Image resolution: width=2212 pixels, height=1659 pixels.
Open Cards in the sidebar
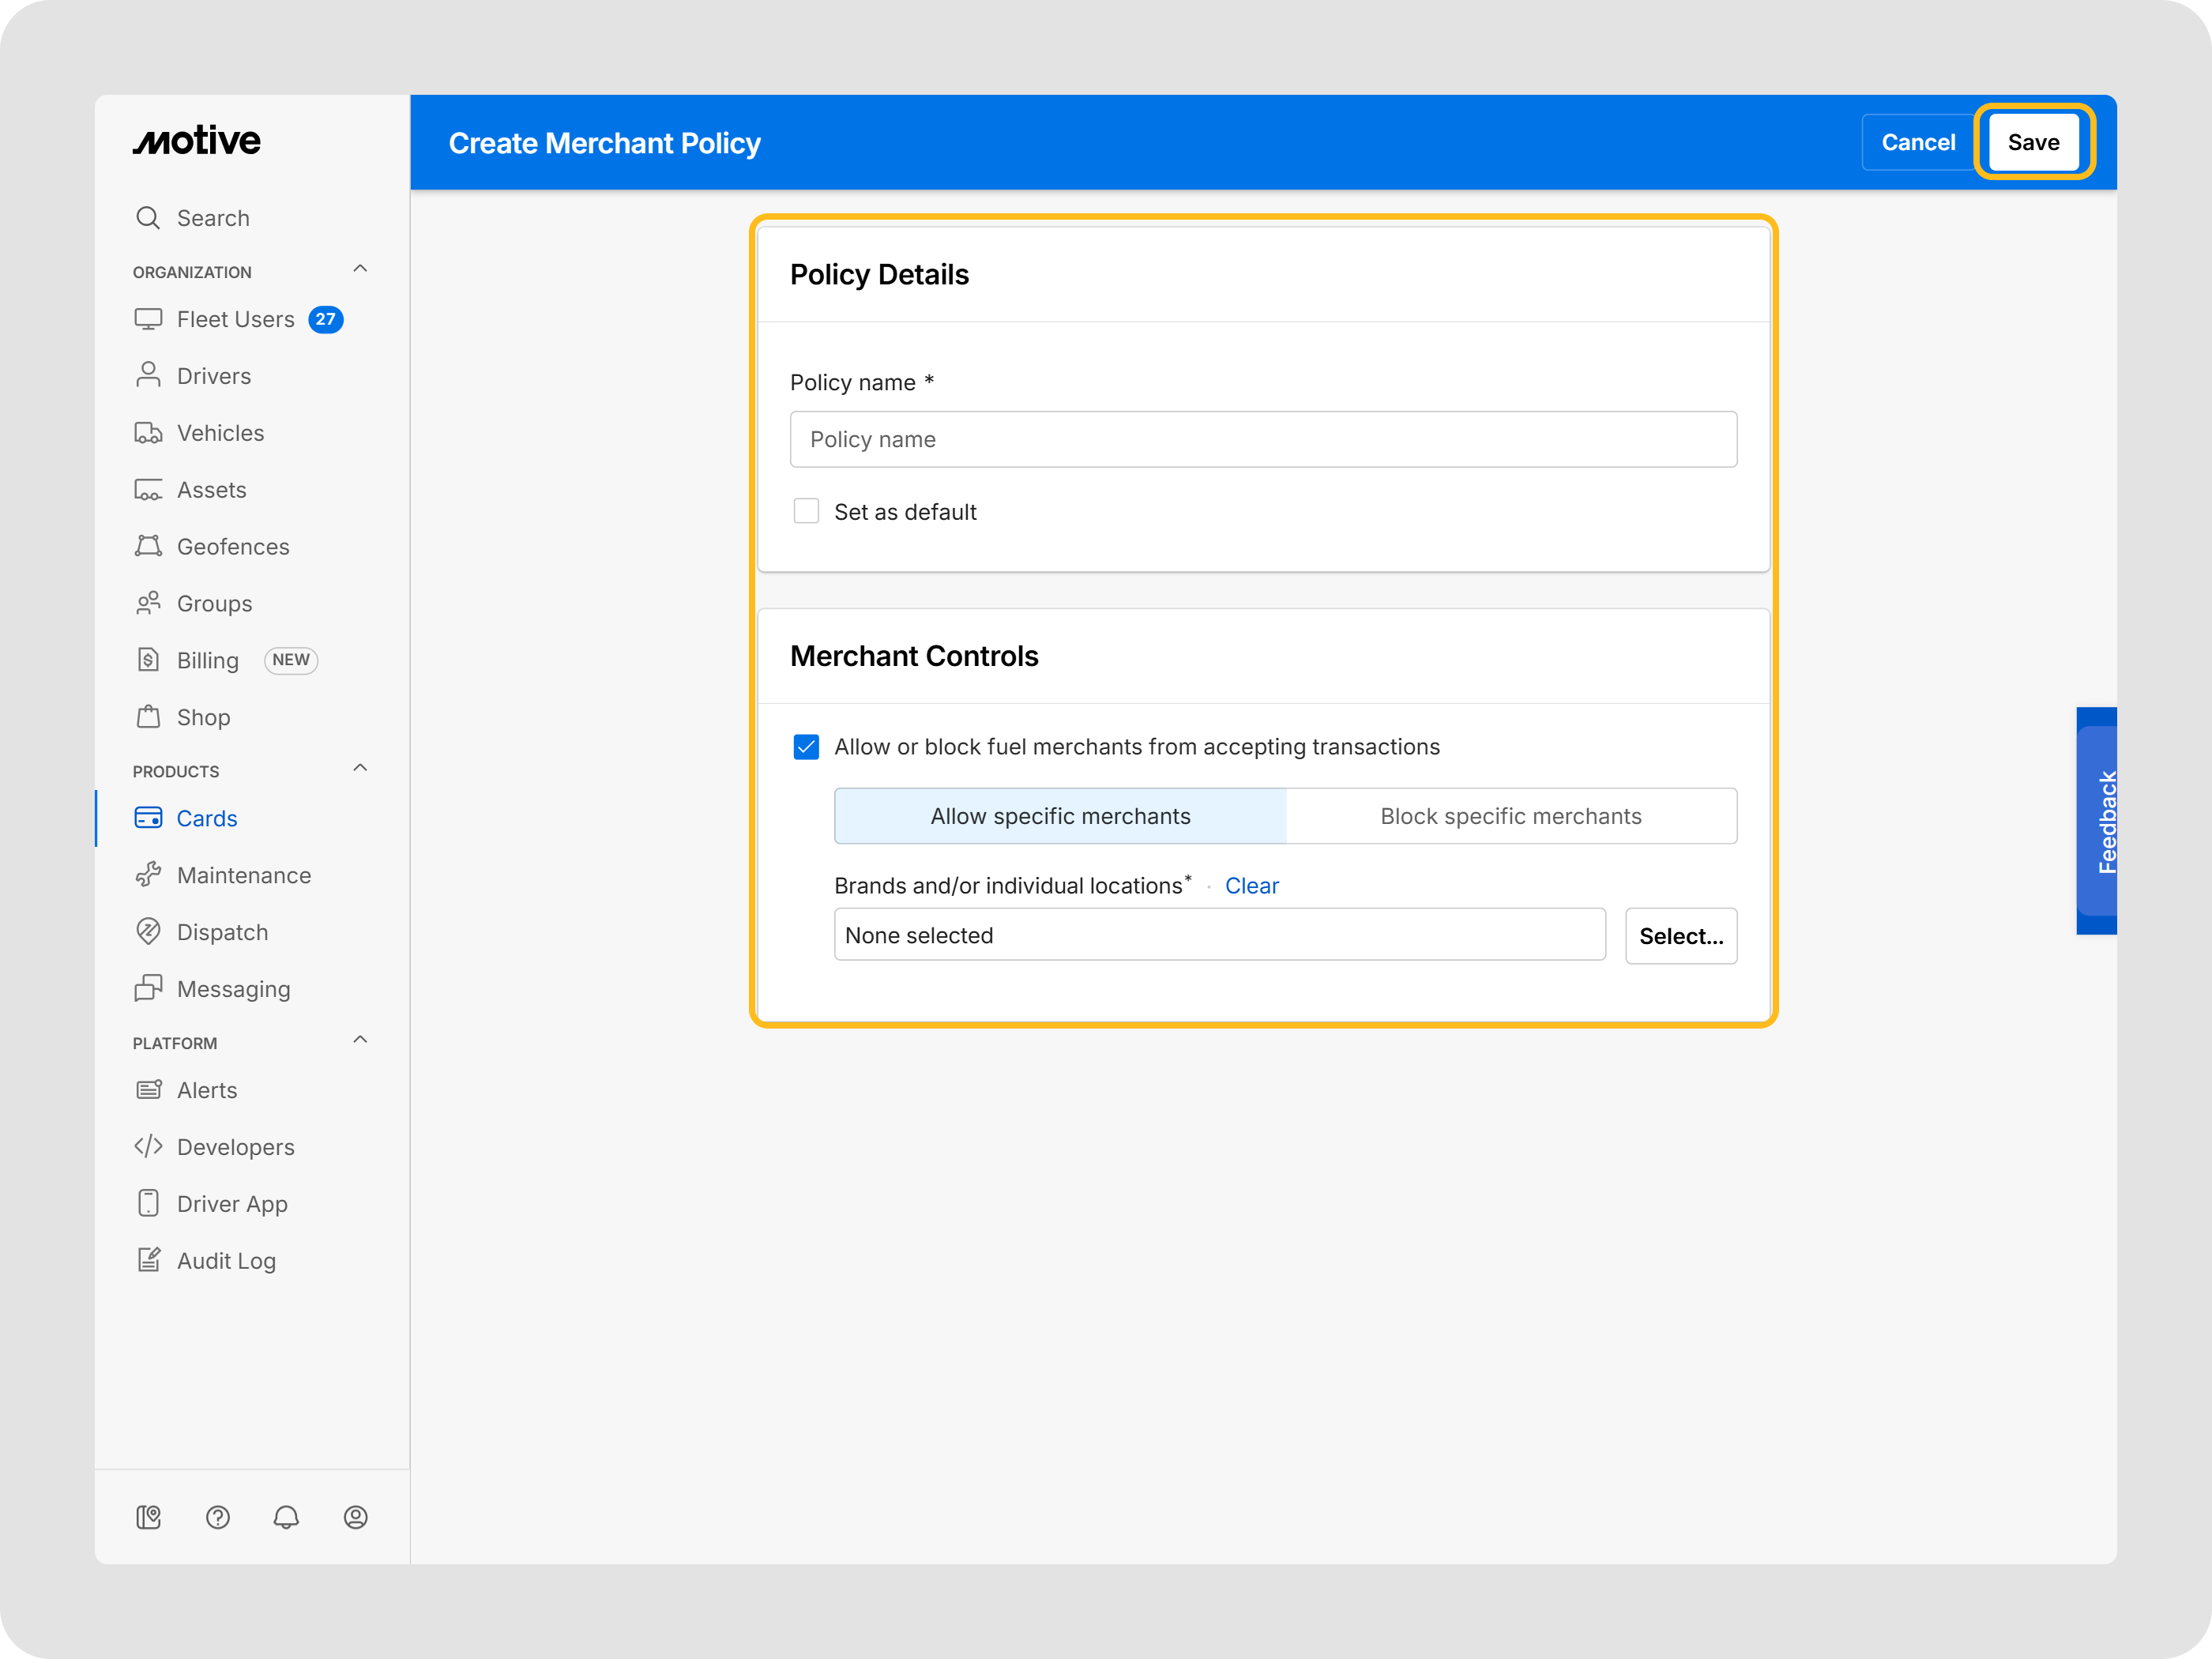tap(207, 818)
